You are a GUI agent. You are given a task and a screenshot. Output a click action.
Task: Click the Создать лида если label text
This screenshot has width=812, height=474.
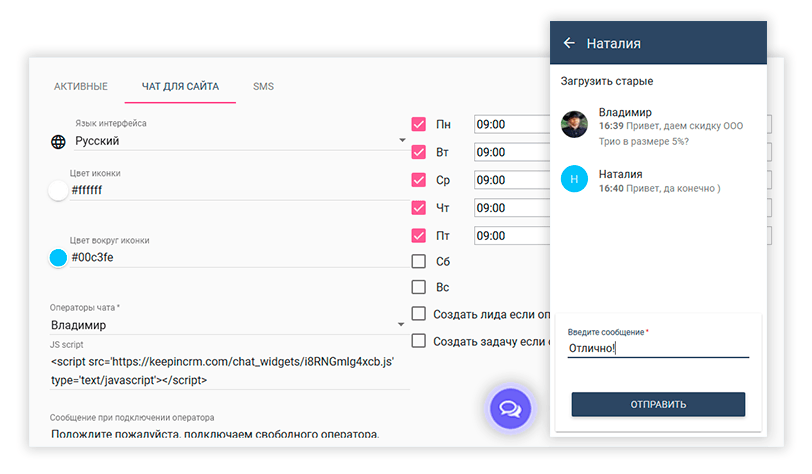pos(491,314)
